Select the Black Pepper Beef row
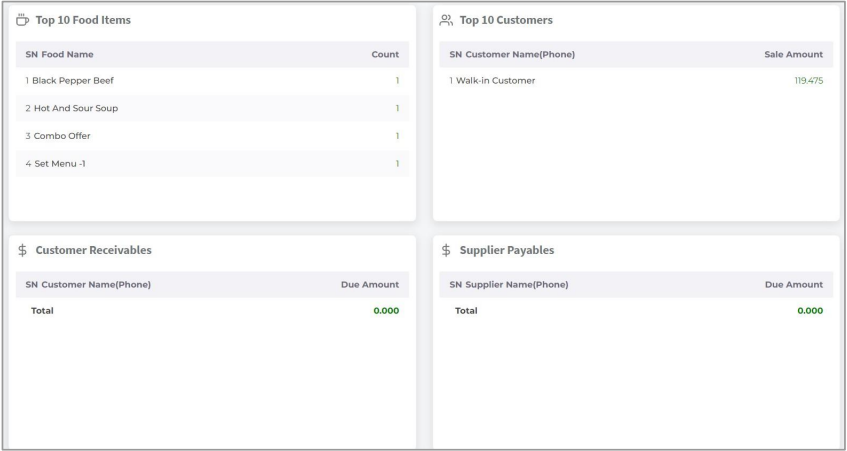 point(212,80)
